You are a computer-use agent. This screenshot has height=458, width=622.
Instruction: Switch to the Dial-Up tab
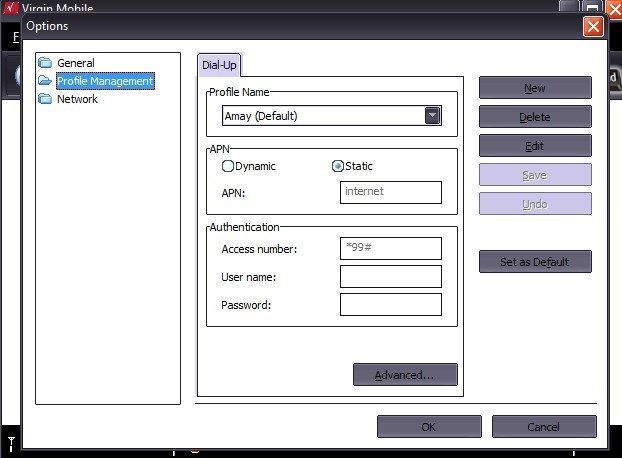tap(219, 65)
